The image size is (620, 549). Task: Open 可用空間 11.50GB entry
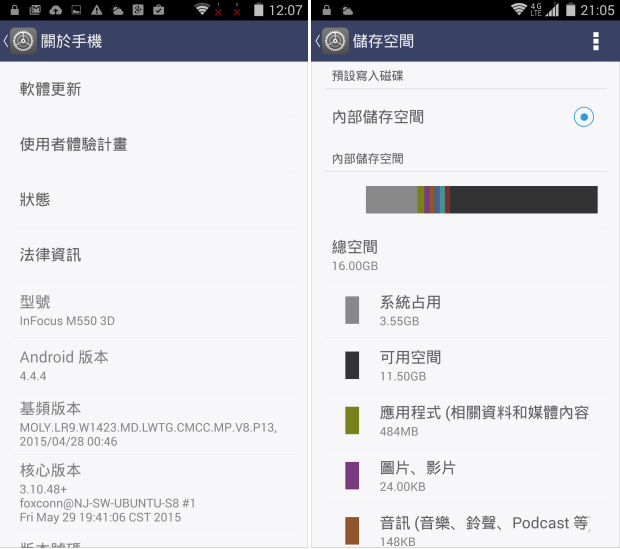click(x=465, y=365)
